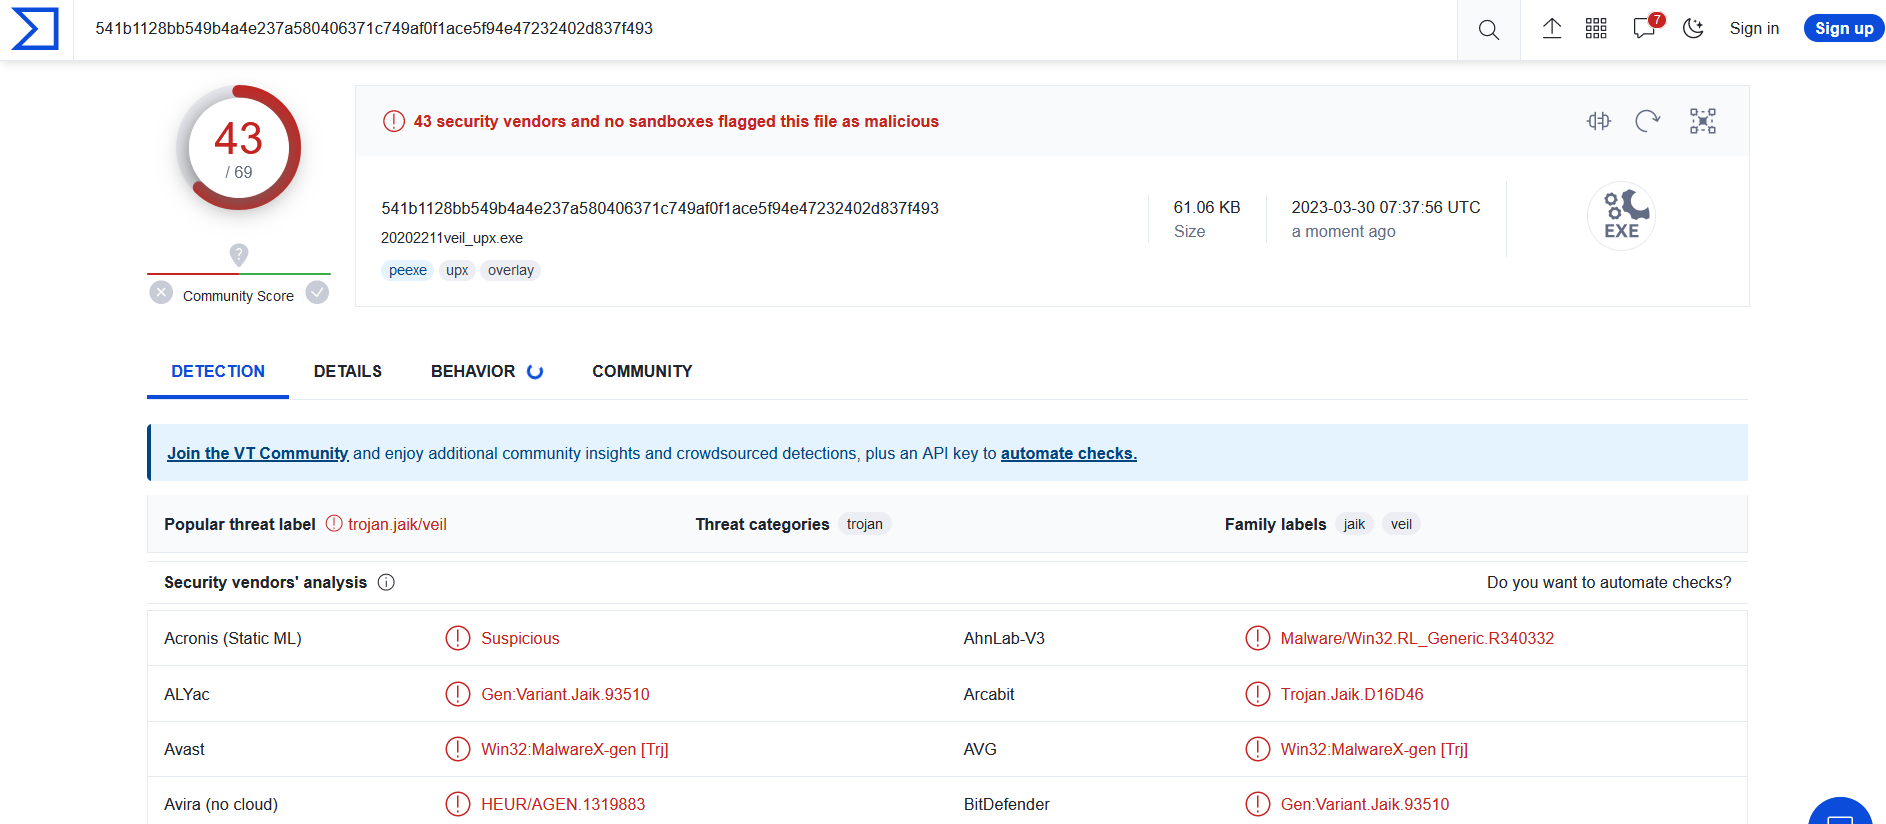The image size is (1886, 824).
Task: Click Security vendors' analysis info icon
Action: pyautogui.click(x=386, y=582)
